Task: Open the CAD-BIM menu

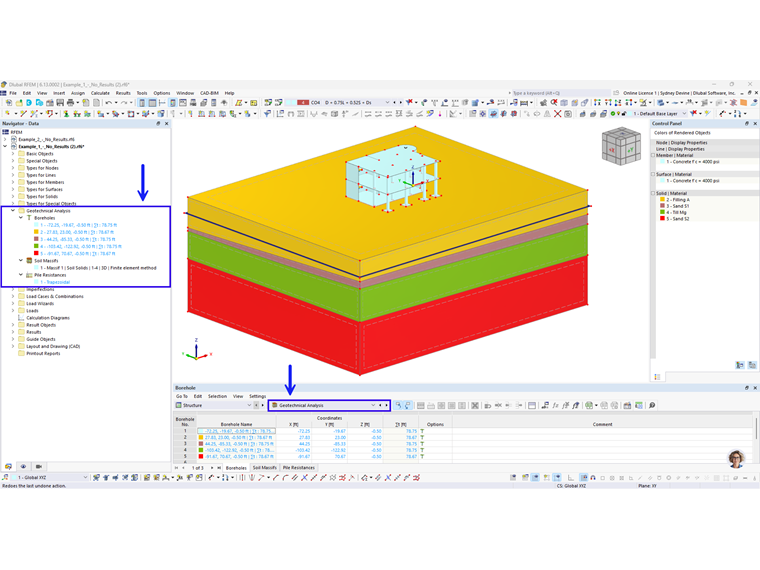Action: pyautogui.click(x=209, y=93)
